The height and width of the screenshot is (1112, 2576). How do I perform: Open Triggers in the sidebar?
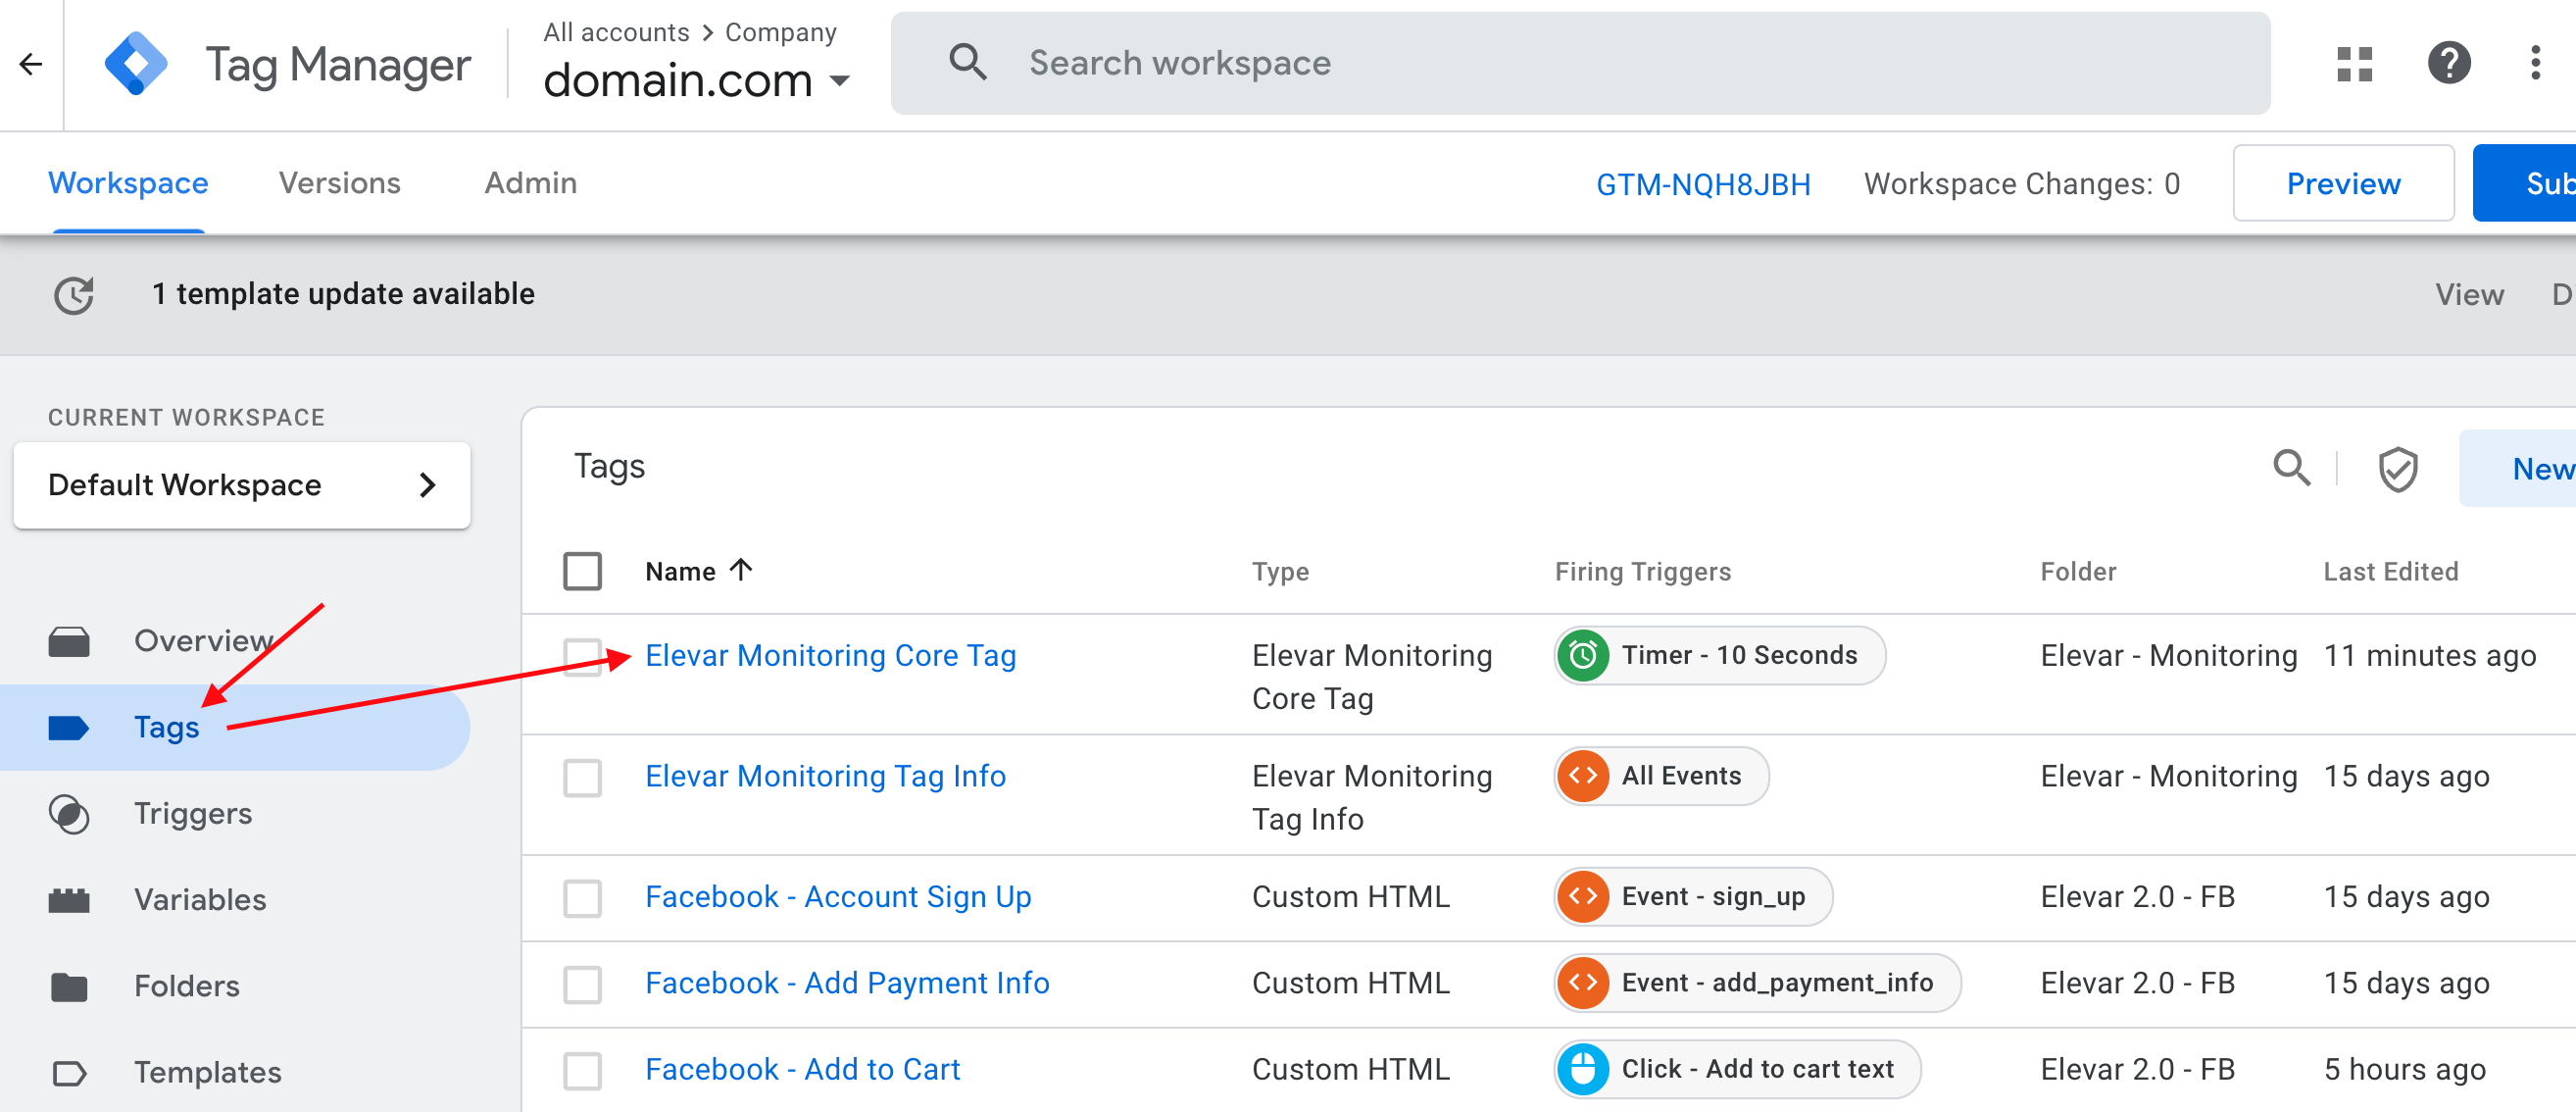192,814
